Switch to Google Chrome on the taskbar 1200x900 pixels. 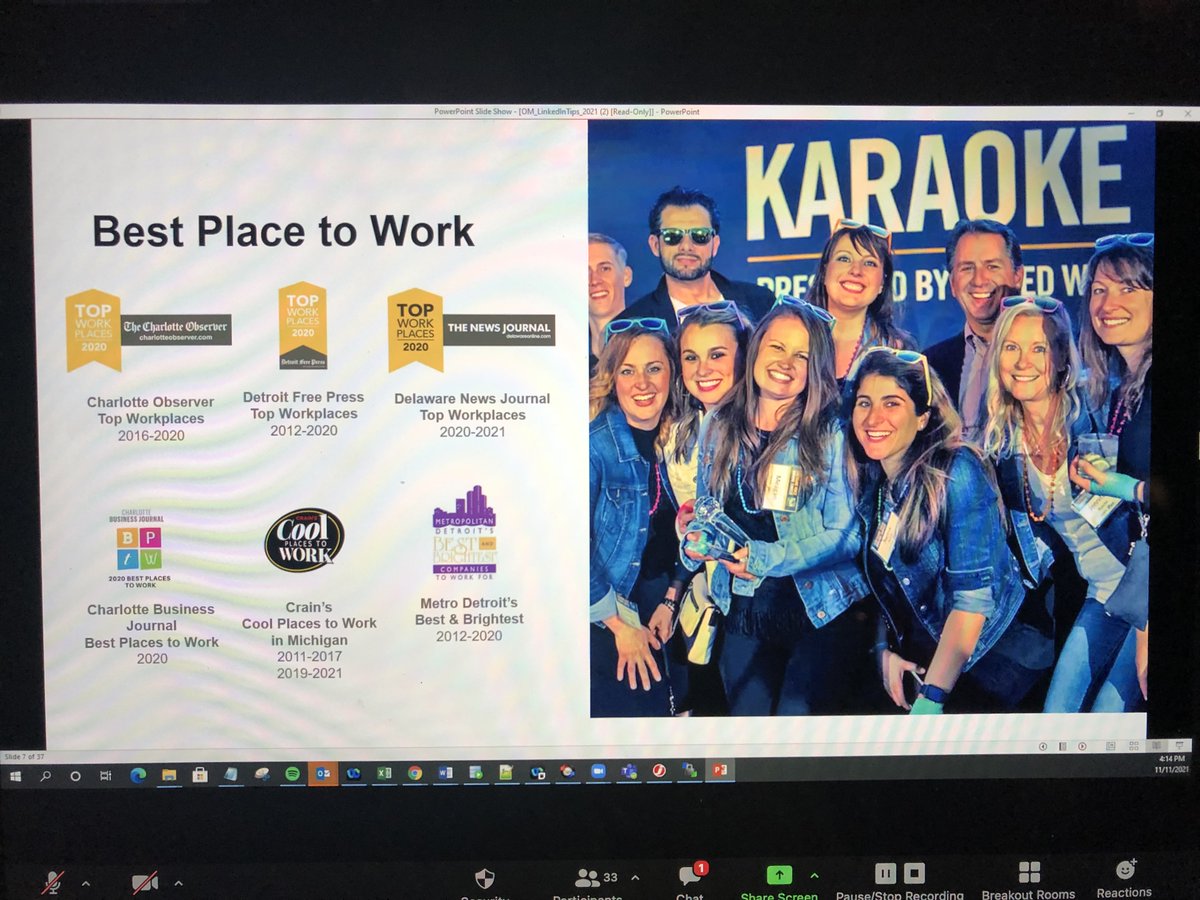tap(415, 773)
